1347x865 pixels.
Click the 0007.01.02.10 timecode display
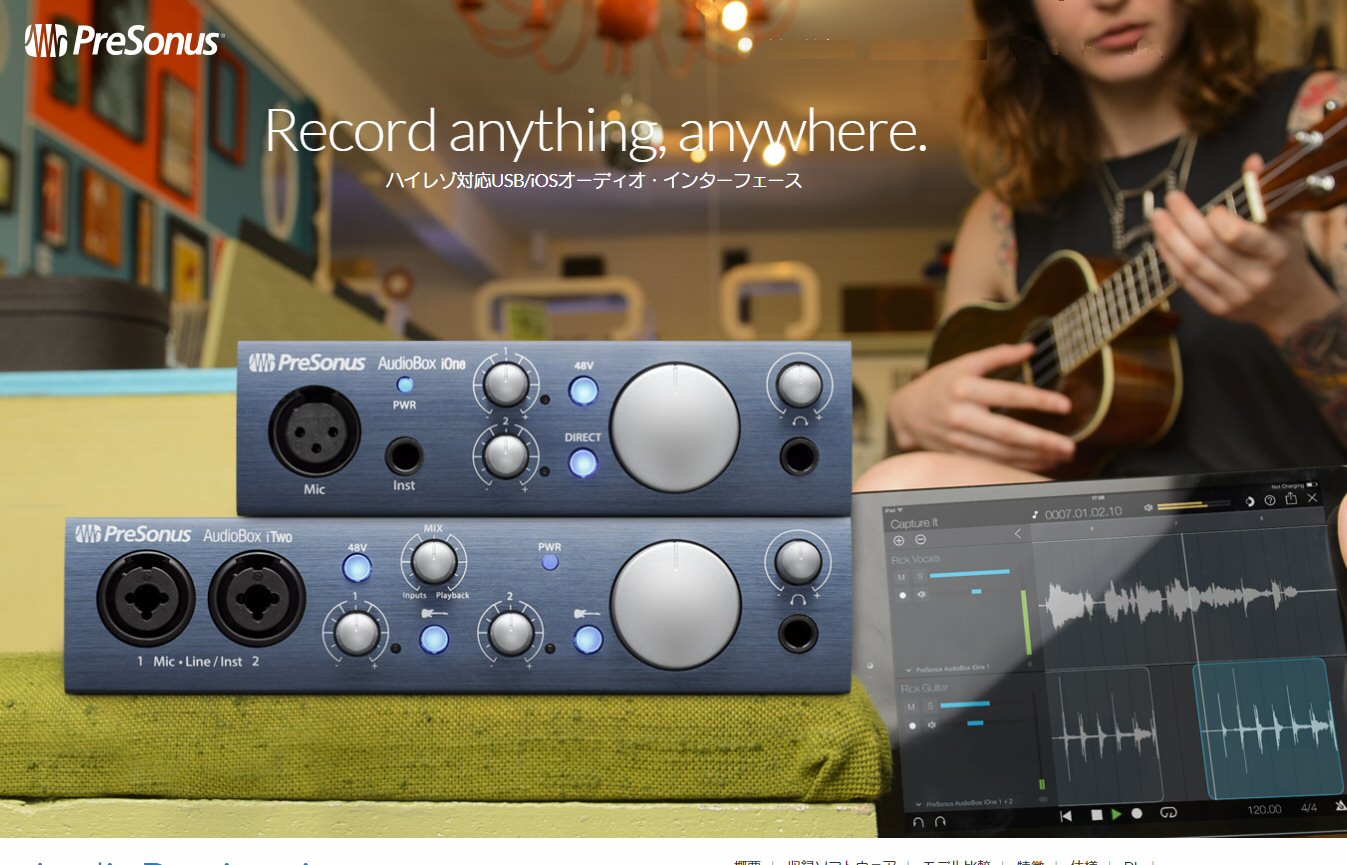tap(1083, 512)
